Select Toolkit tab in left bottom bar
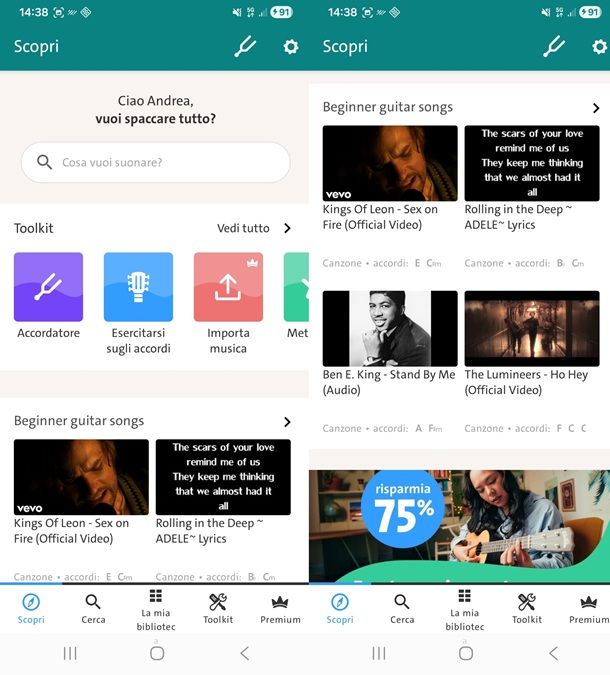The width and height of the screenshot is (610, 675). point(218,609)
